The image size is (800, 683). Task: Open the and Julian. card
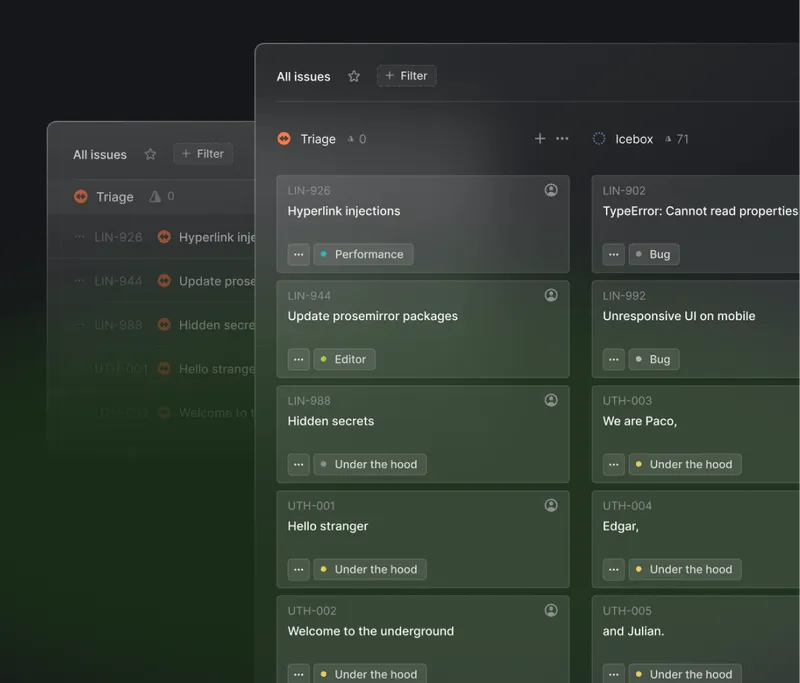696,640
